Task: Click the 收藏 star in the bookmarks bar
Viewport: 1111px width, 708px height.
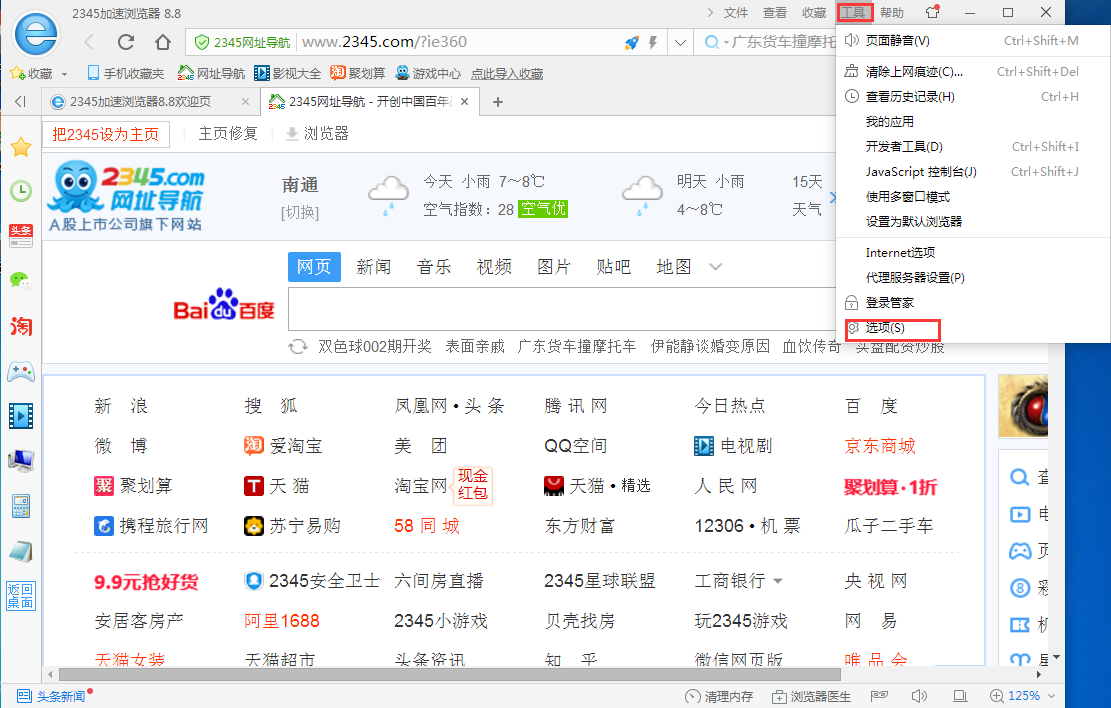Action: tap(18, 73)
